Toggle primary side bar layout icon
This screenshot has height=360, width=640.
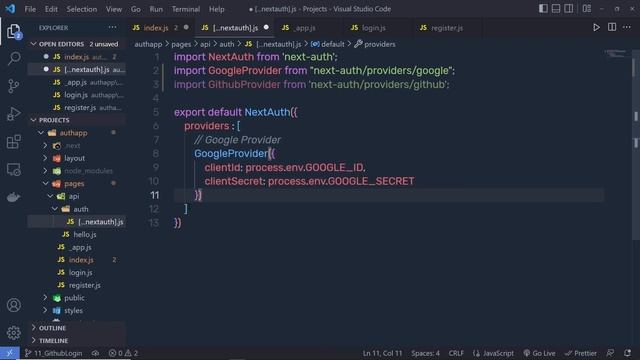point(543,9)
